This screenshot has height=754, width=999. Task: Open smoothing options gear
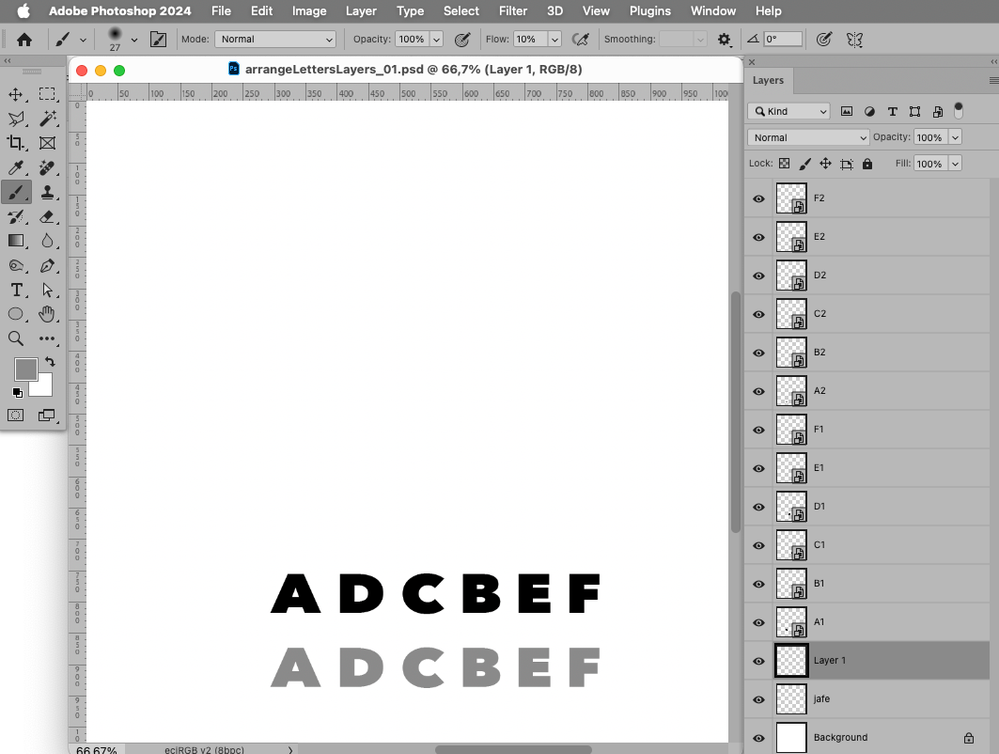pyautogui.click(x=724, y=40)
